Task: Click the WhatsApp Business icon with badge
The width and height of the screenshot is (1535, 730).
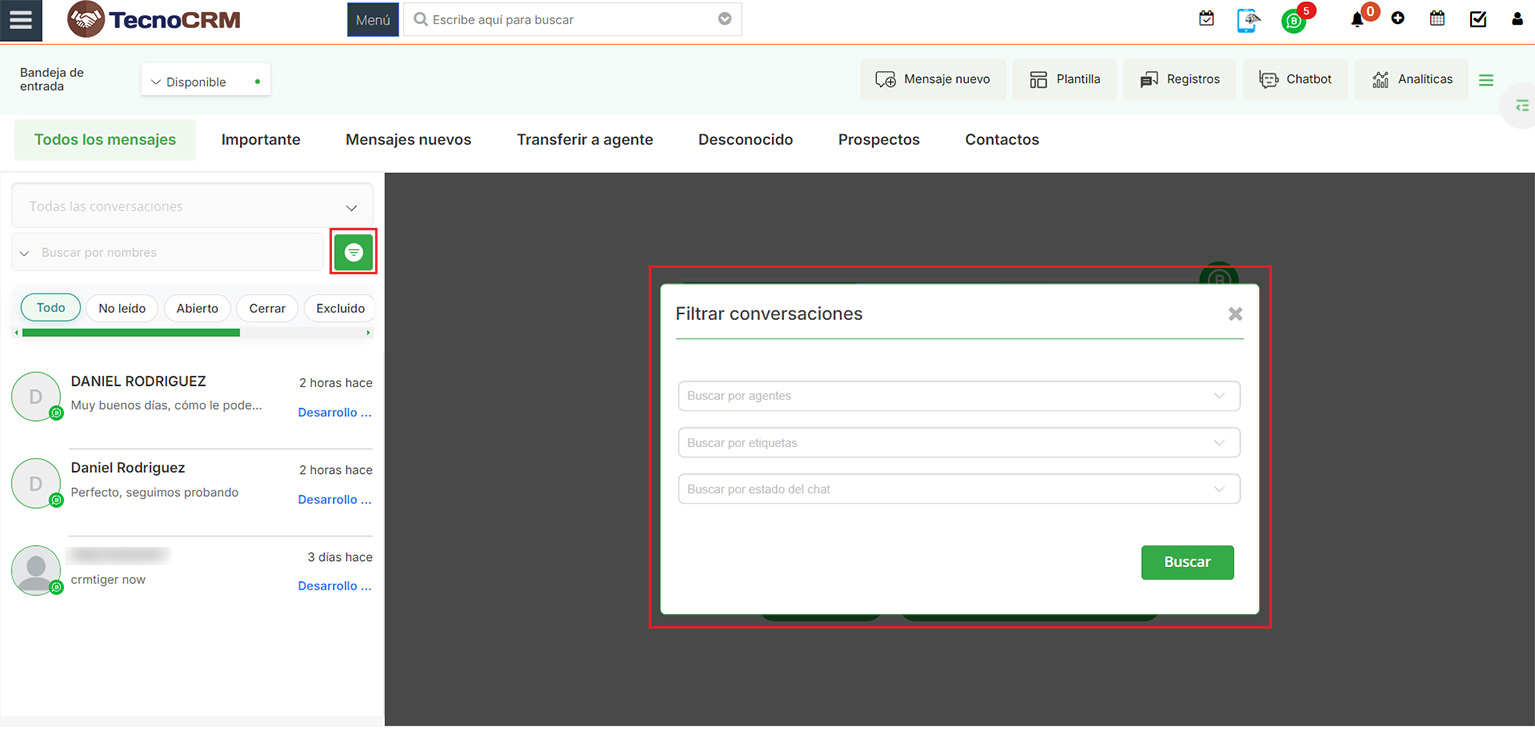Action: click(1294, 21)
